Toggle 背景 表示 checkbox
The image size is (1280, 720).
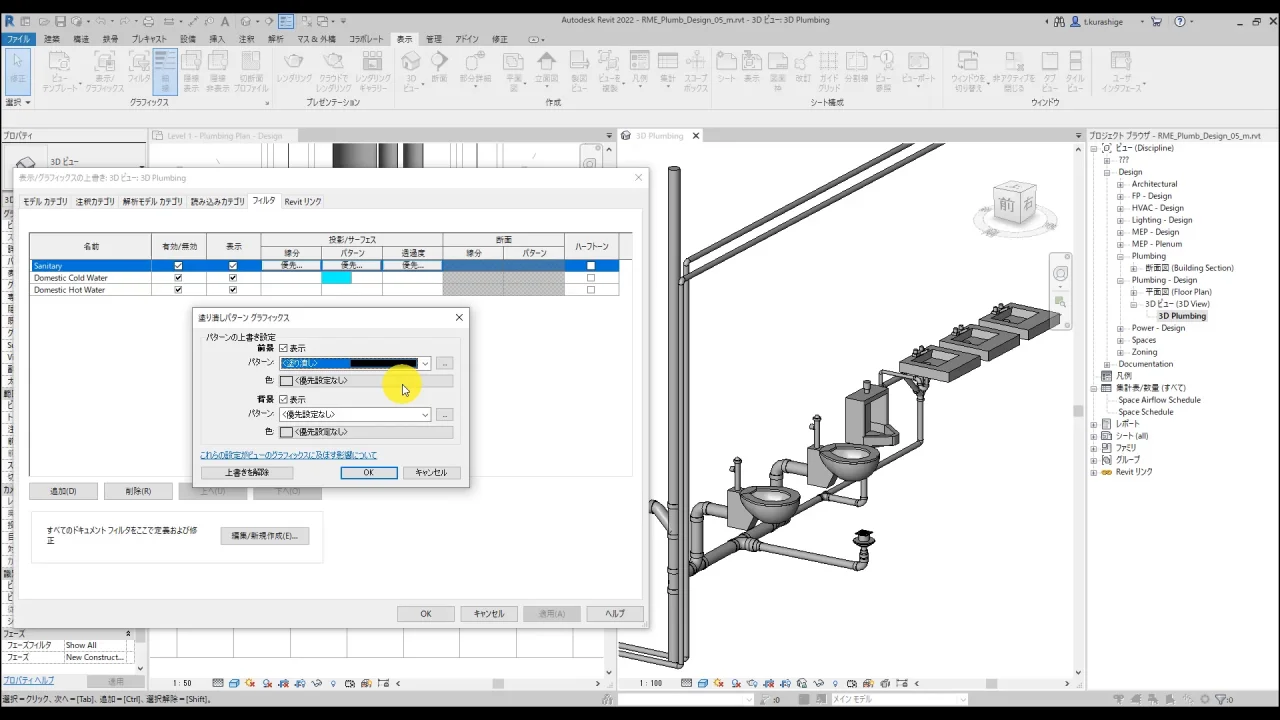pyautogui.click(x=283, y=399)
